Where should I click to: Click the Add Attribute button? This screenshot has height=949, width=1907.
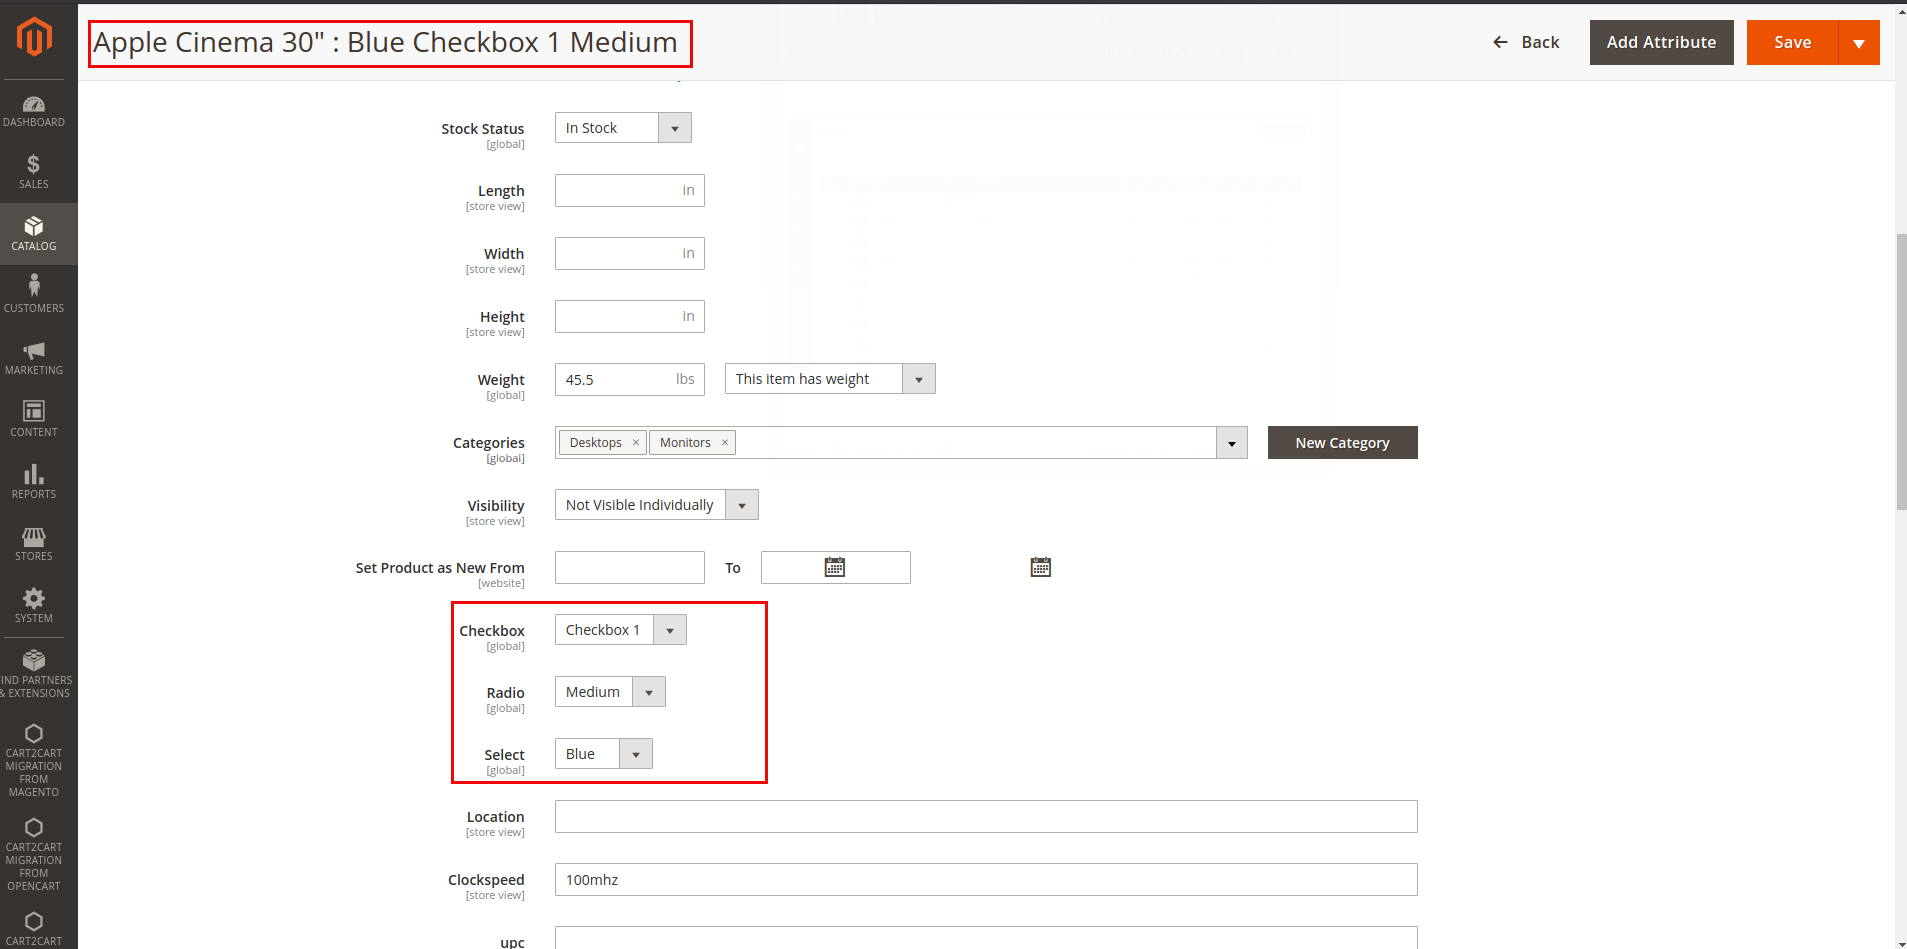[1661, 42]
